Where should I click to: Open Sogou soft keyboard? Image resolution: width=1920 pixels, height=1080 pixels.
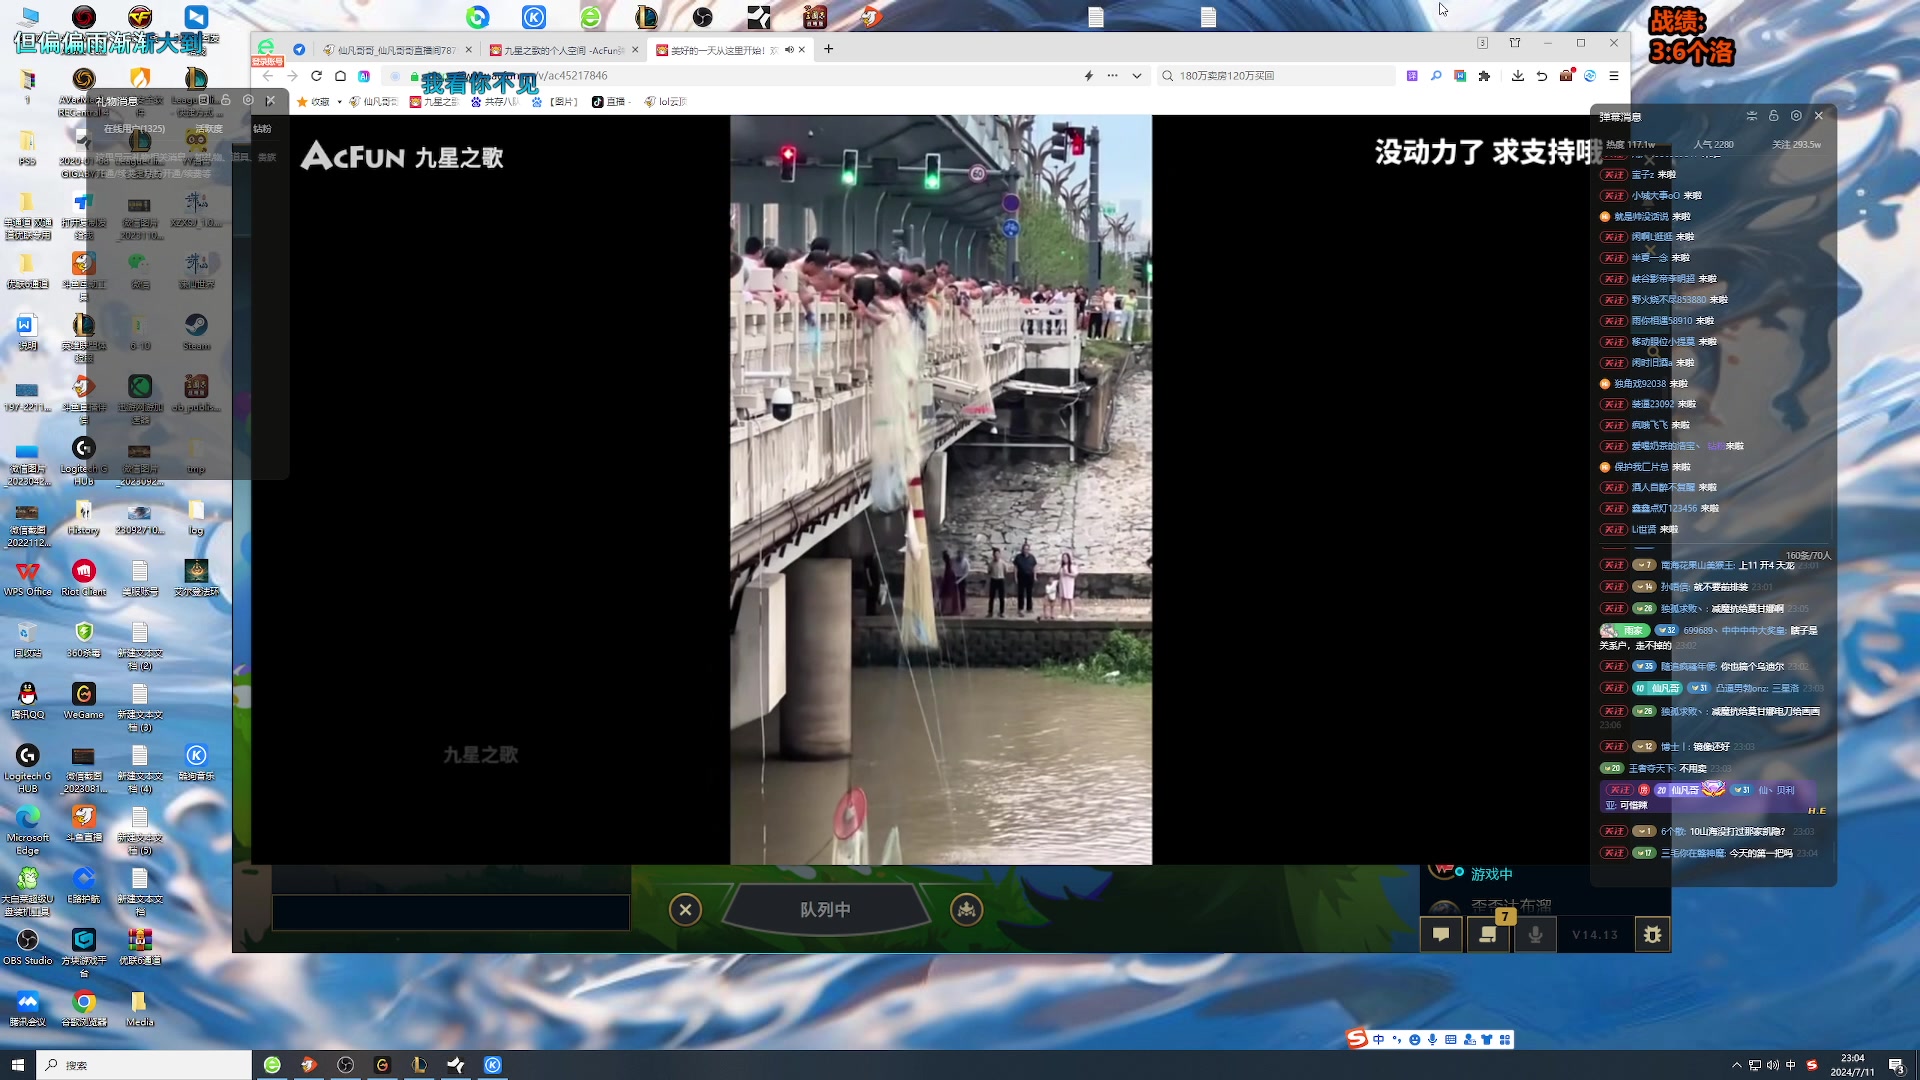[1451, 1040]
